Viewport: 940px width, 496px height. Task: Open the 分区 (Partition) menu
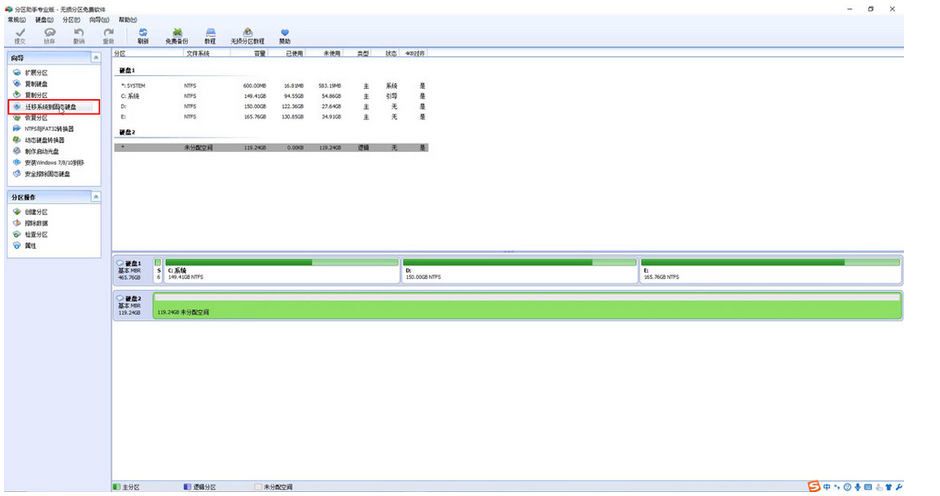tap(71, 20)
